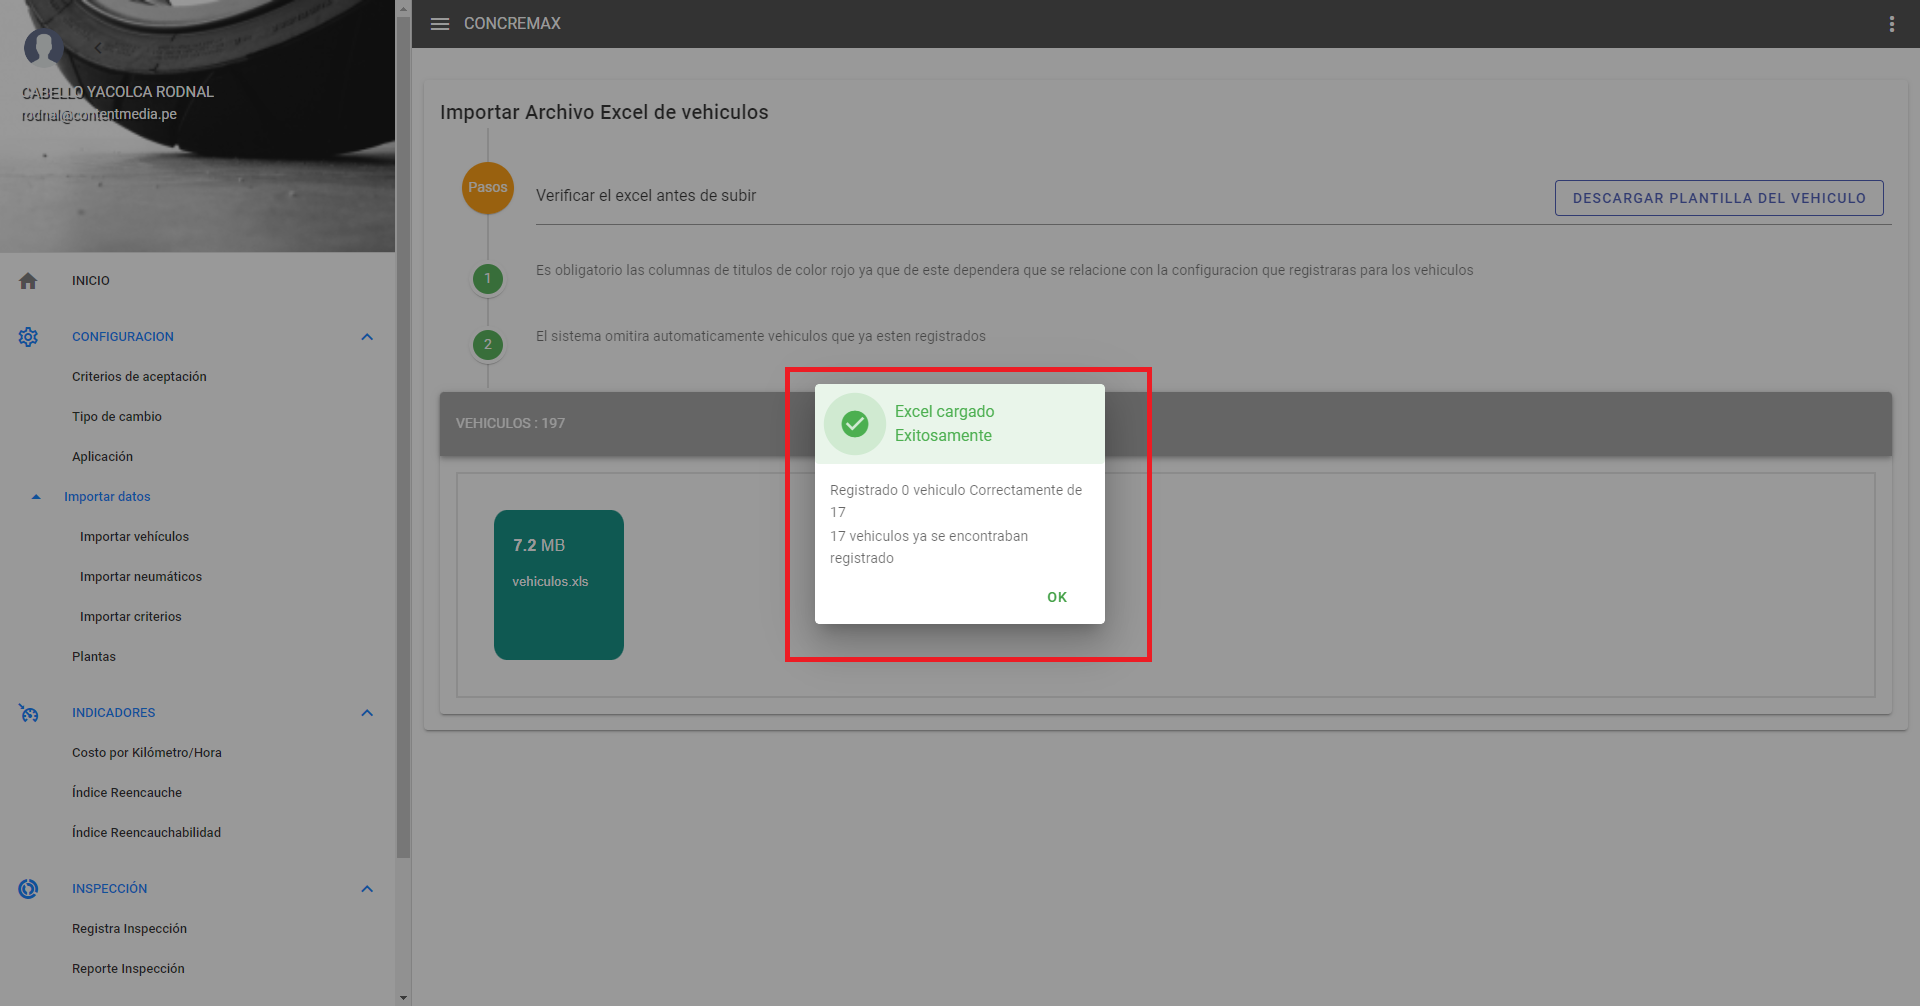Viewport: 1920px width, 1006px height.
Task: Click the sidebar scrollbar down arrow
Action: [403, 997]
